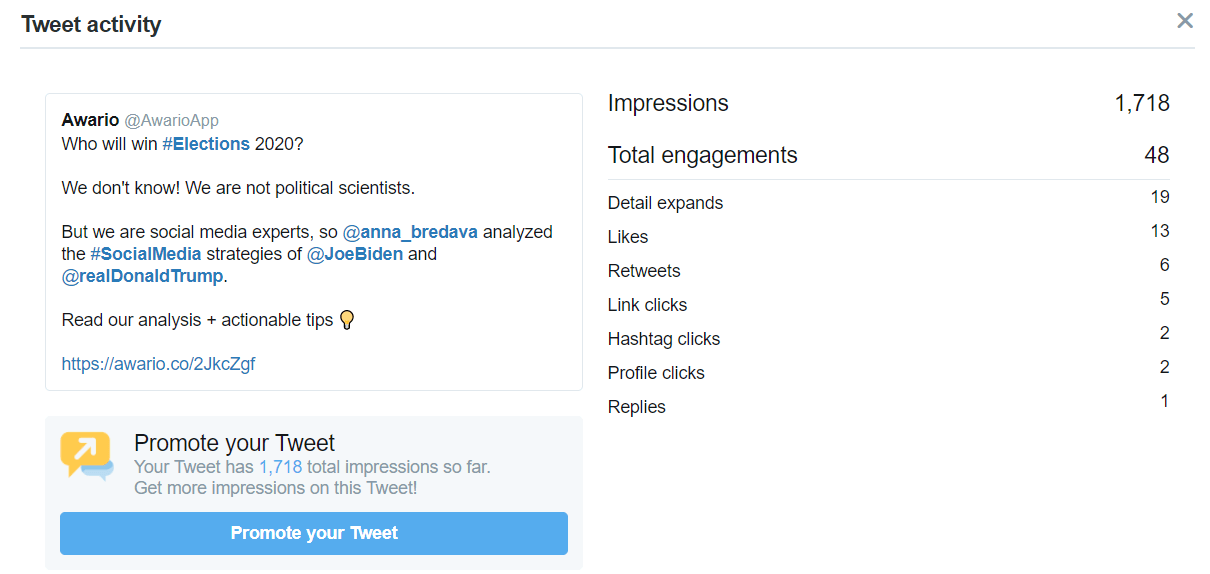Click the light bulb emoji in tweet
Screen dimensions: 1210x574
(347, 320)
